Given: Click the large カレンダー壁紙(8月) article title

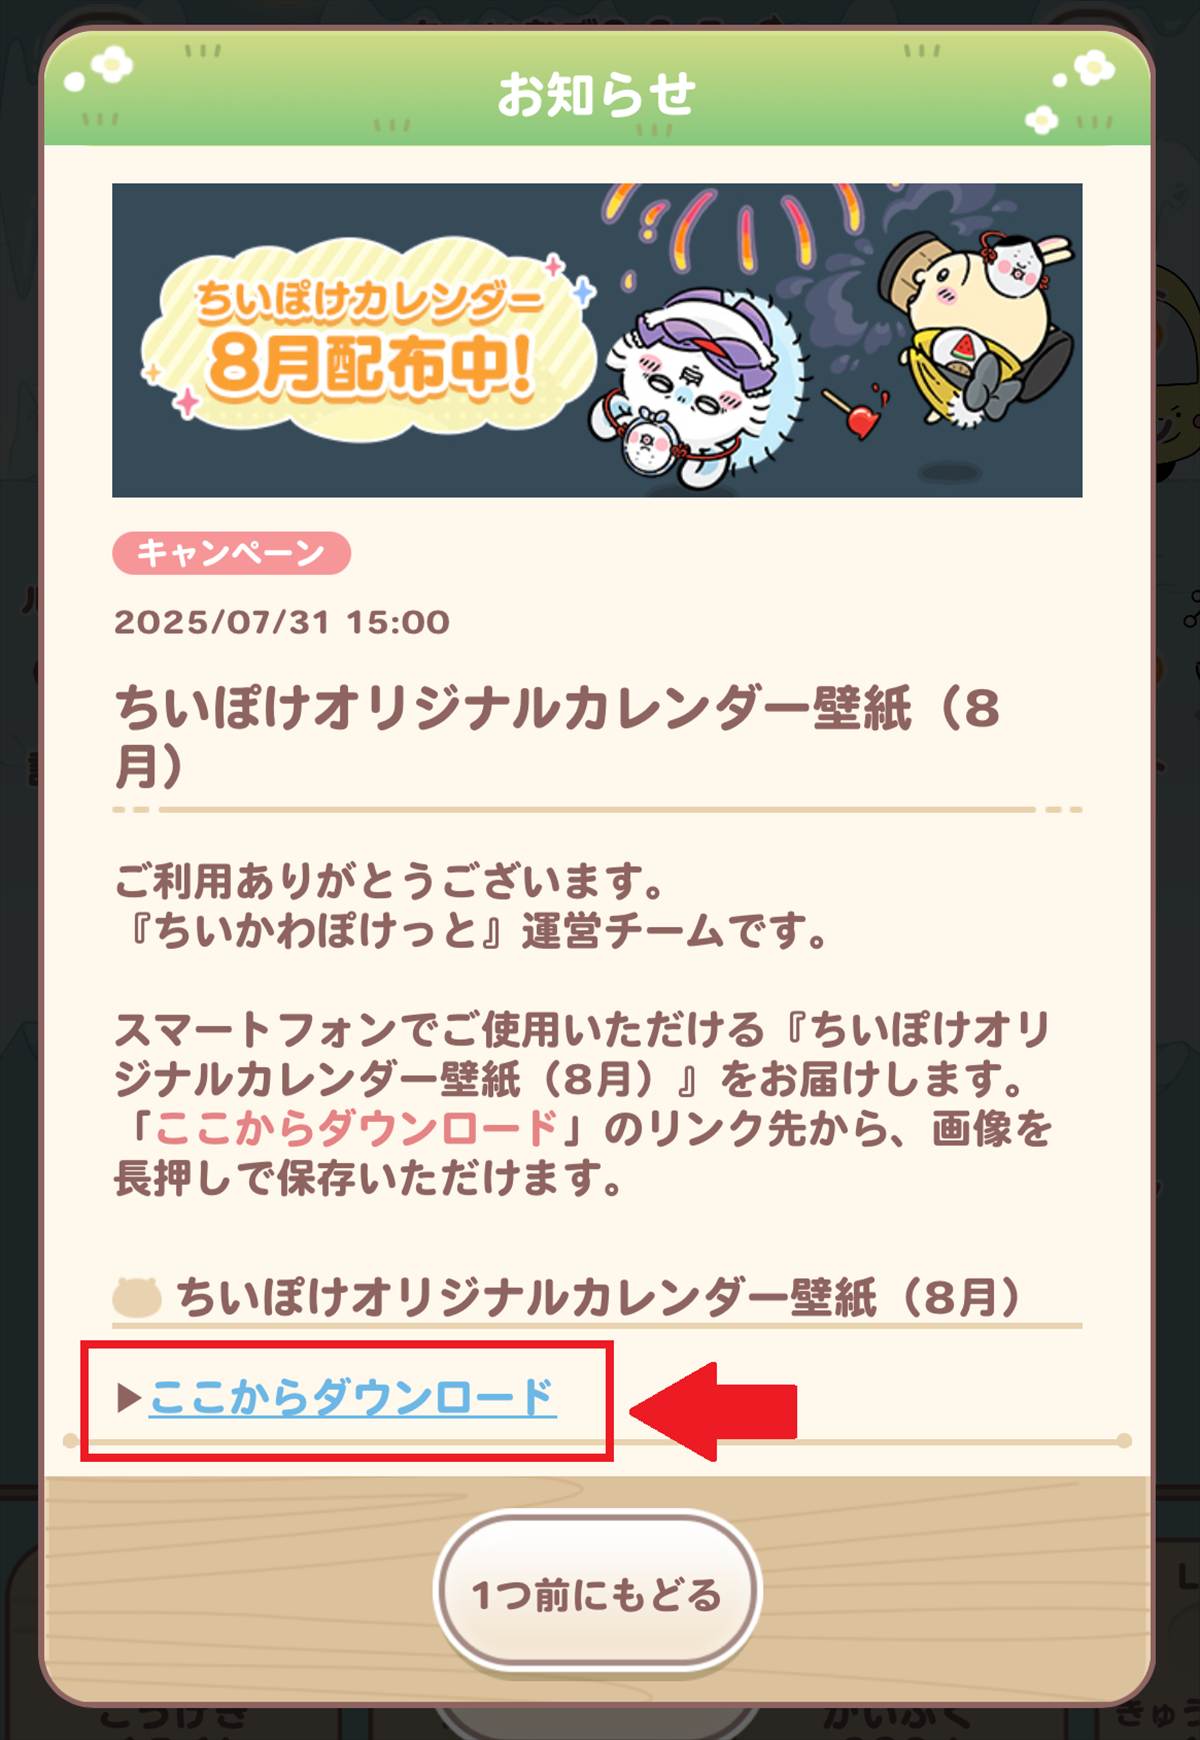Looking at the screenshot, I should point(557,736).
